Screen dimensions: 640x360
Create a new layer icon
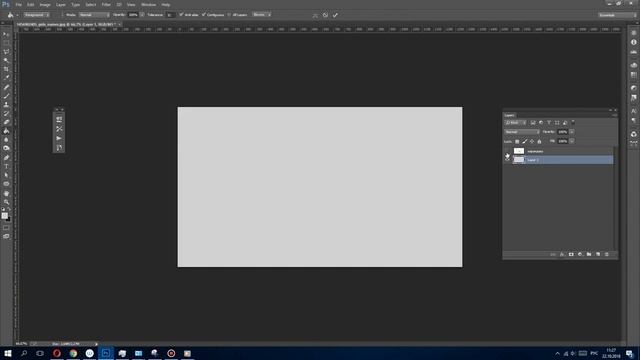pos(598,254)
